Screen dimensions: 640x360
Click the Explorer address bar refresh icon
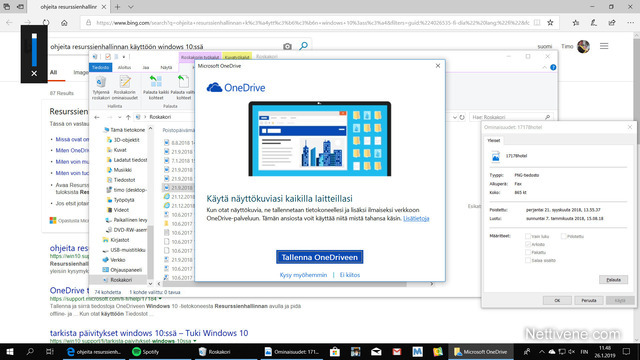coord(462,117)
